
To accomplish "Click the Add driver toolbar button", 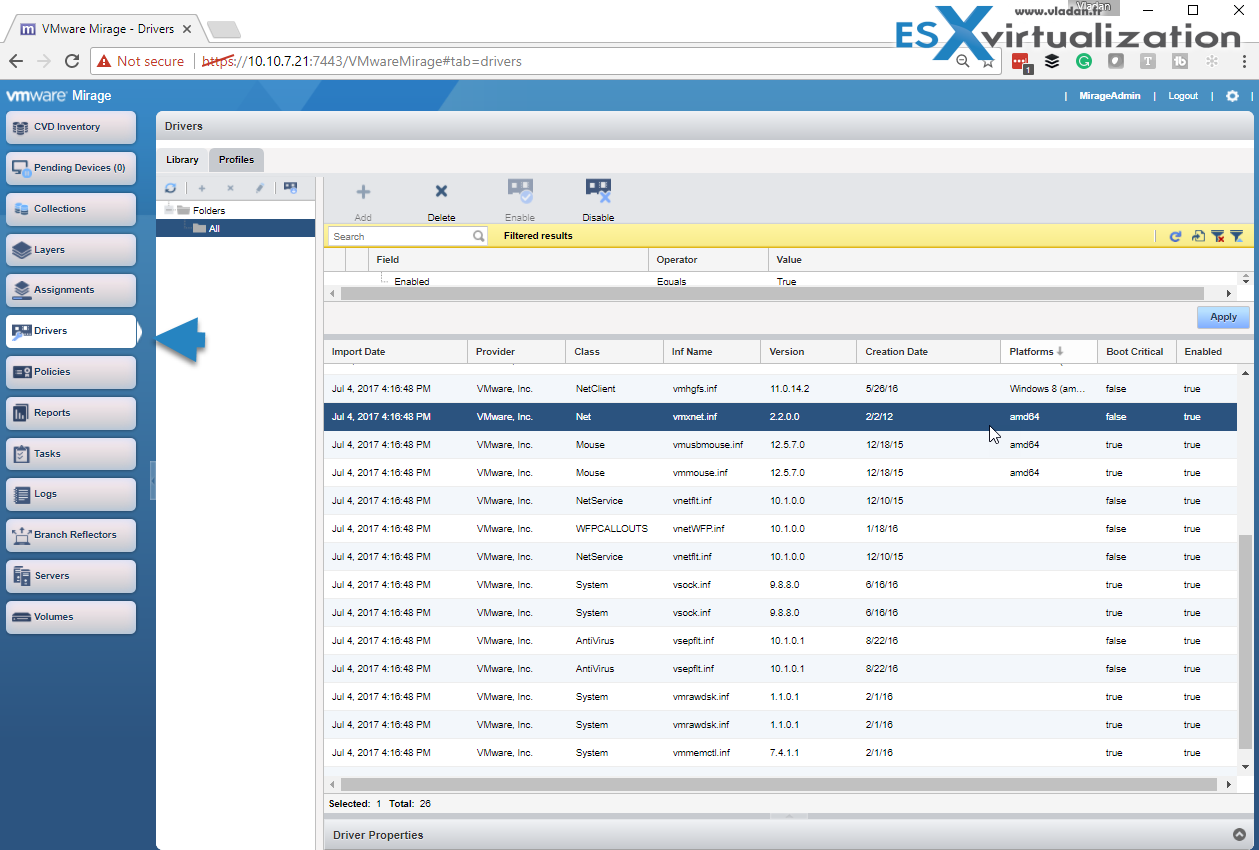I will coord(363,201).
